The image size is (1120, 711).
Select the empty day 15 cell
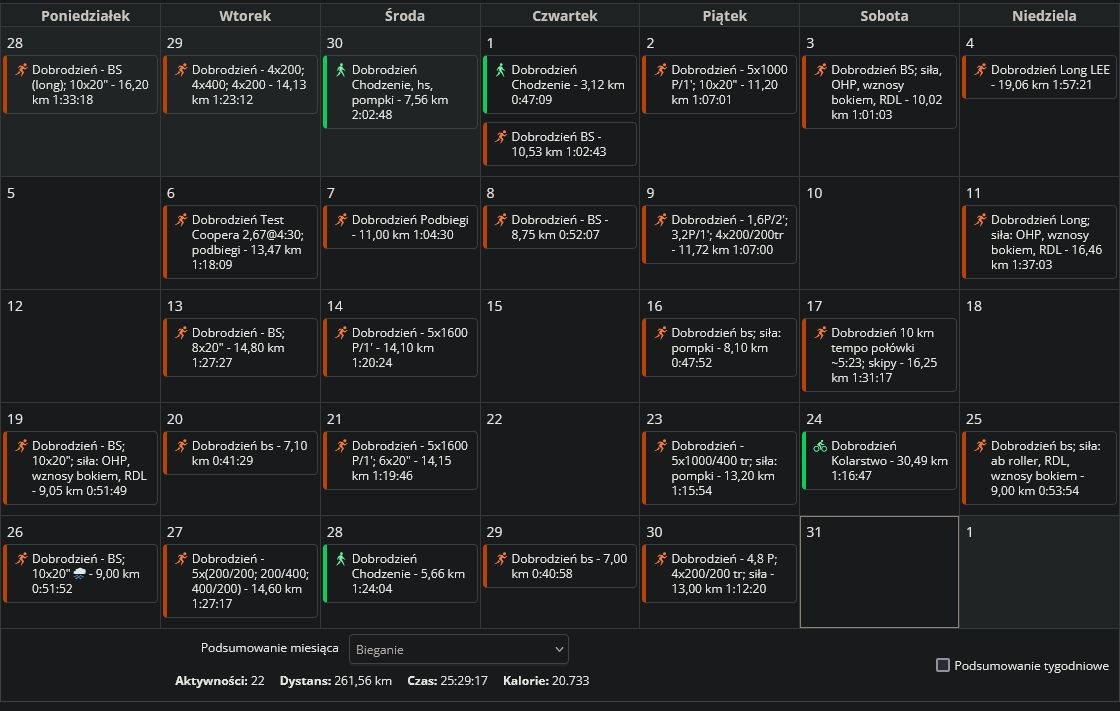(x=559, y=350)
